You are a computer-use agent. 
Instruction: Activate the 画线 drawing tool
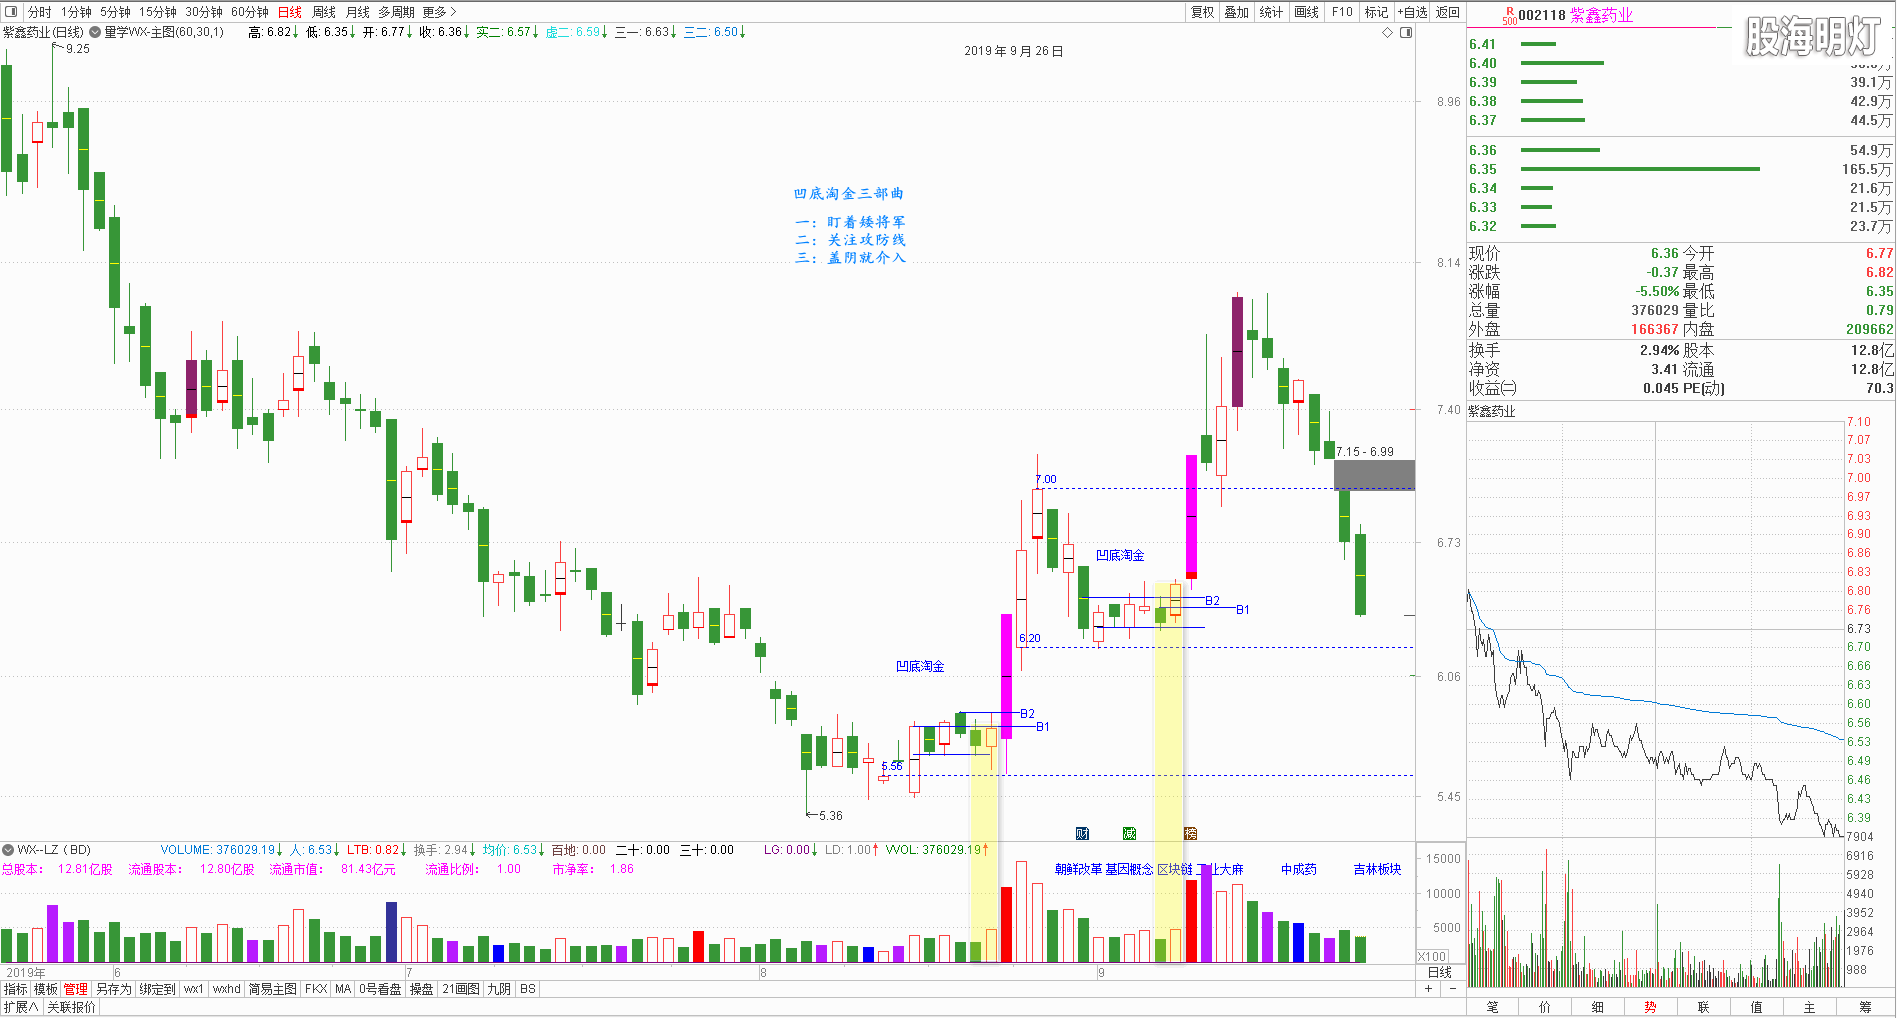click(x=1306, y=12)
